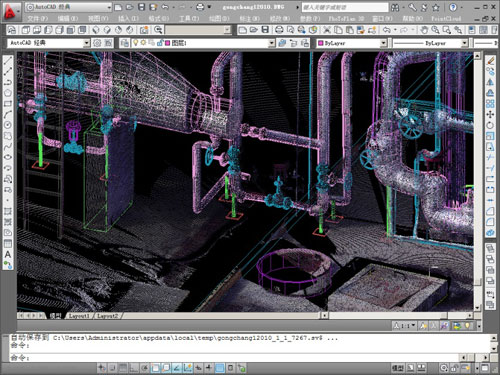Open the Layer Properties Manager icon
This screenshot has height=375, width=500.
[125, 43]
